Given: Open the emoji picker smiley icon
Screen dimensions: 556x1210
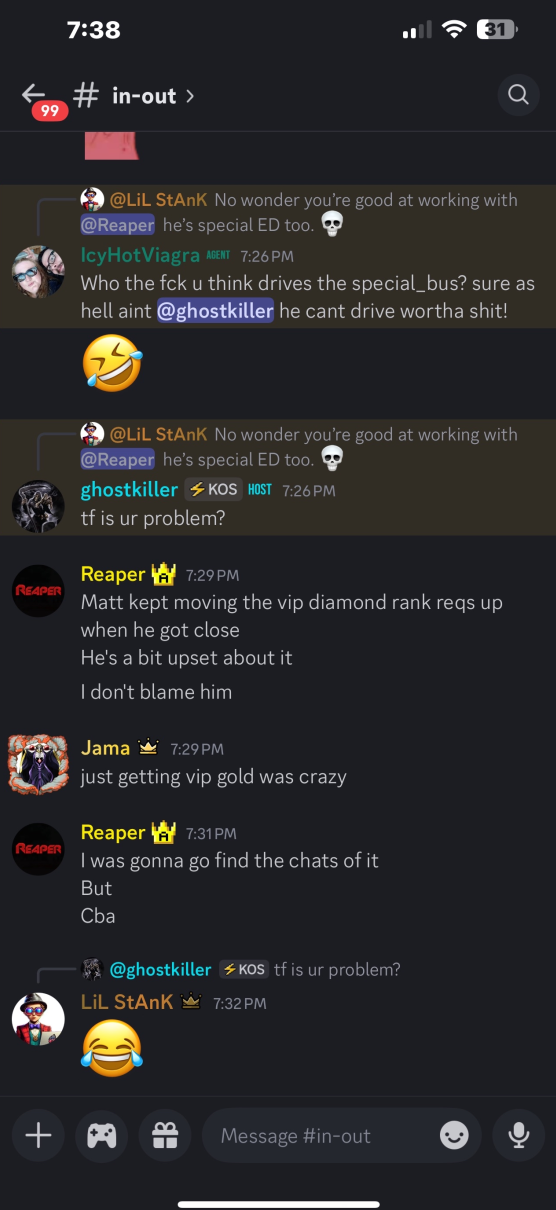Looking at the screenshot, I should [x=454, y=1135].
